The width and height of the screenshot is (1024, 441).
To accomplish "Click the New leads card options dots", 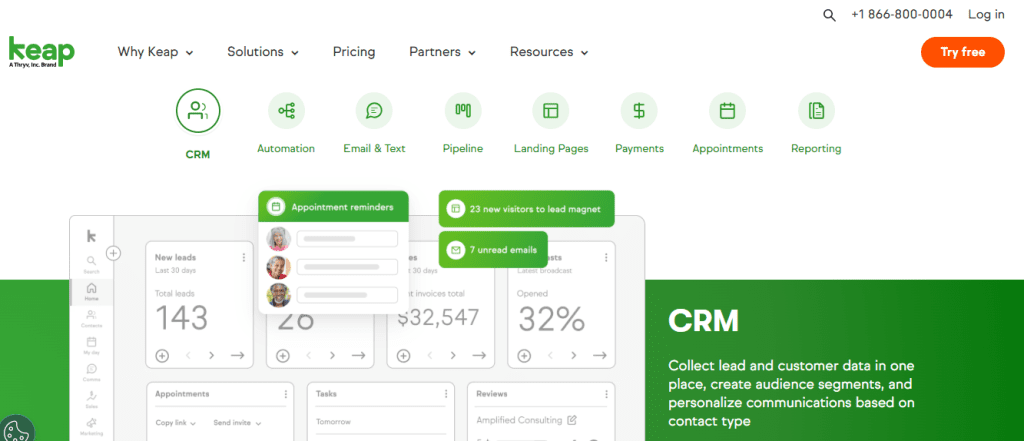I will (244, 257).
